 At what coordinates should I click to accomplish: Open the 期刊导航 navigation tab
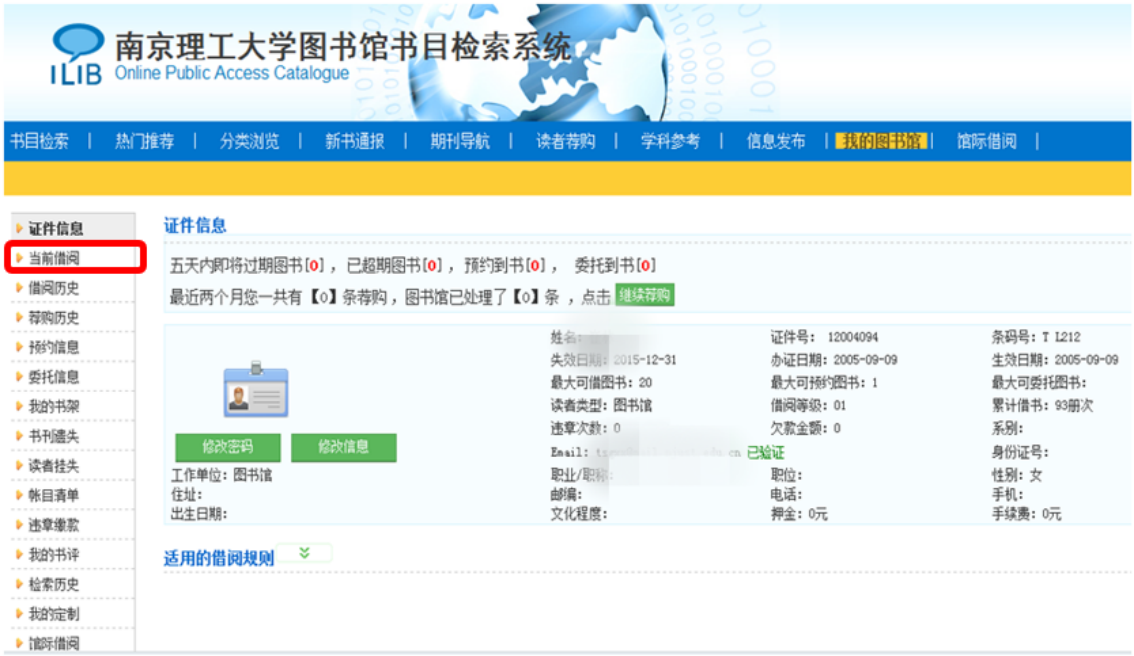(460, 141)
